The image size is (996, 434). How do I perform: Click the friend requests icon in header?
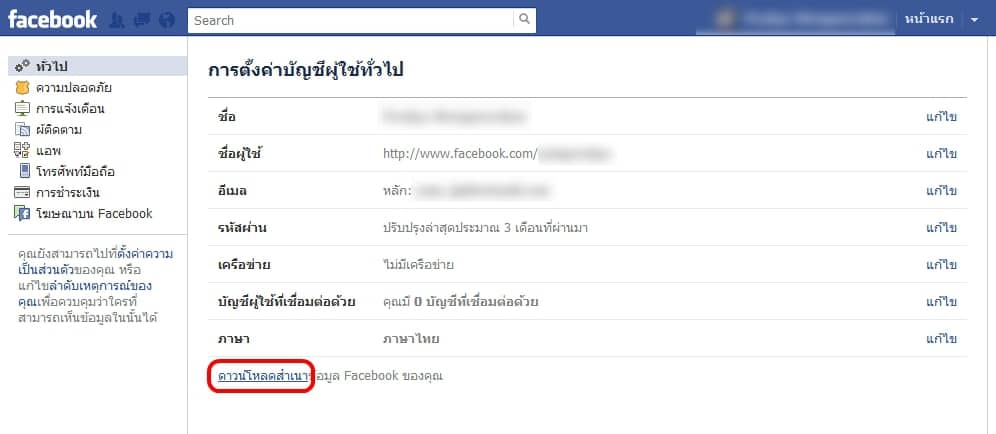117,20
